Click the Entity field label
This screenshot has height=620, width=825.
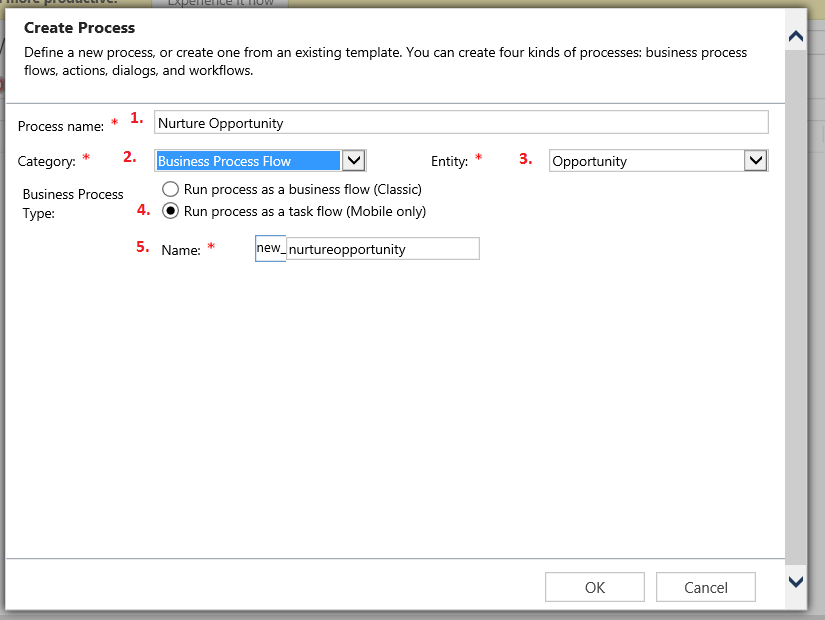(x=449, y=161)
